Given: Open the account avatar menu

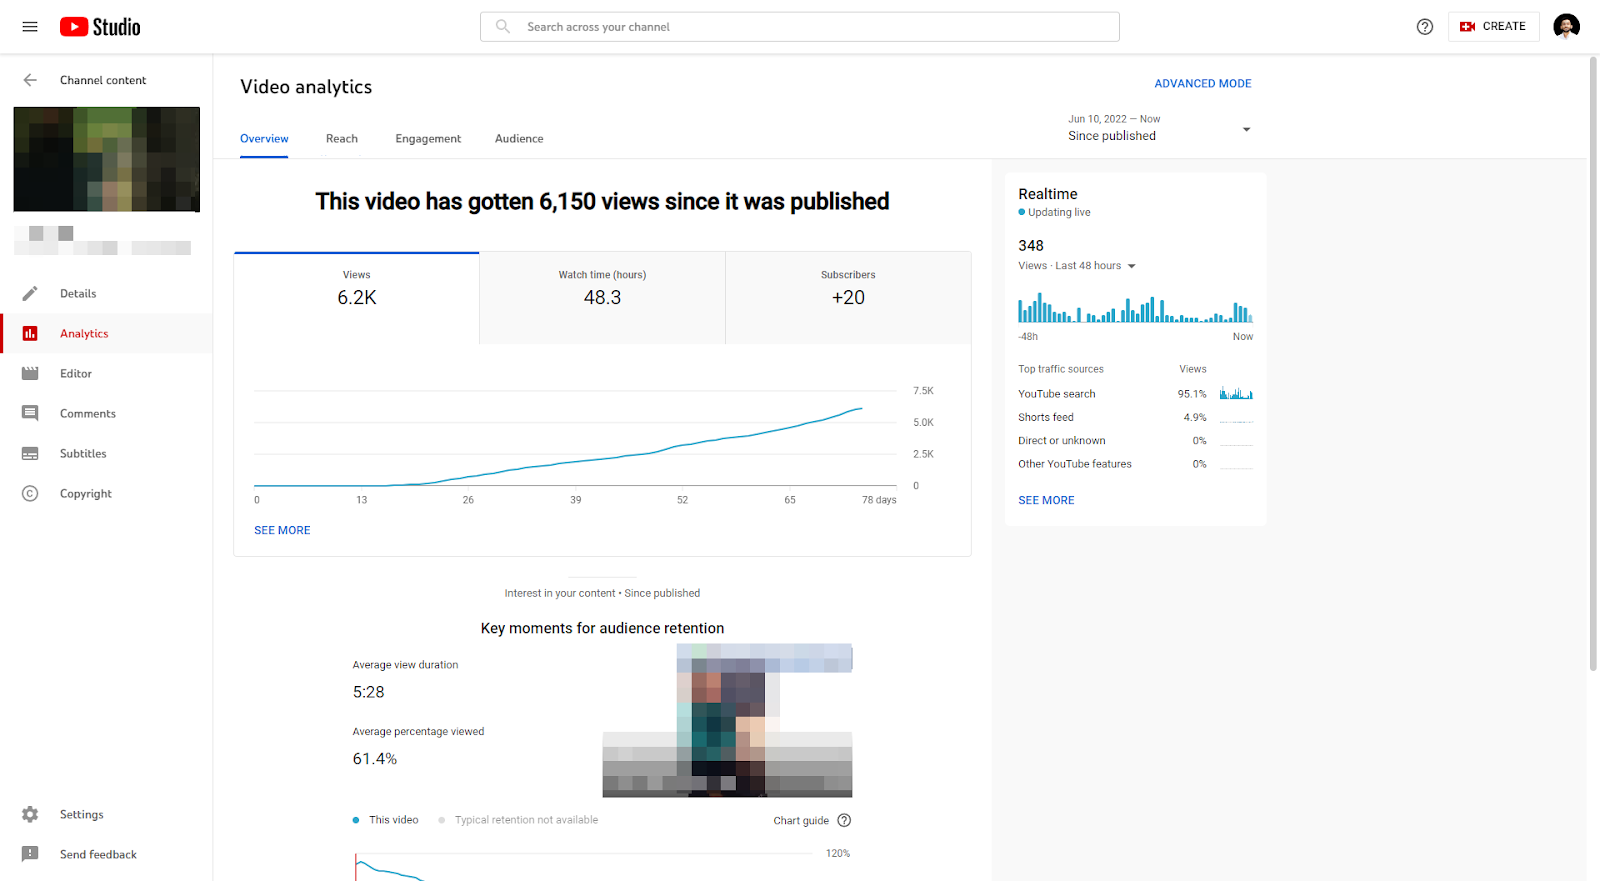Looking at the screenshot, I should 1566,27.
